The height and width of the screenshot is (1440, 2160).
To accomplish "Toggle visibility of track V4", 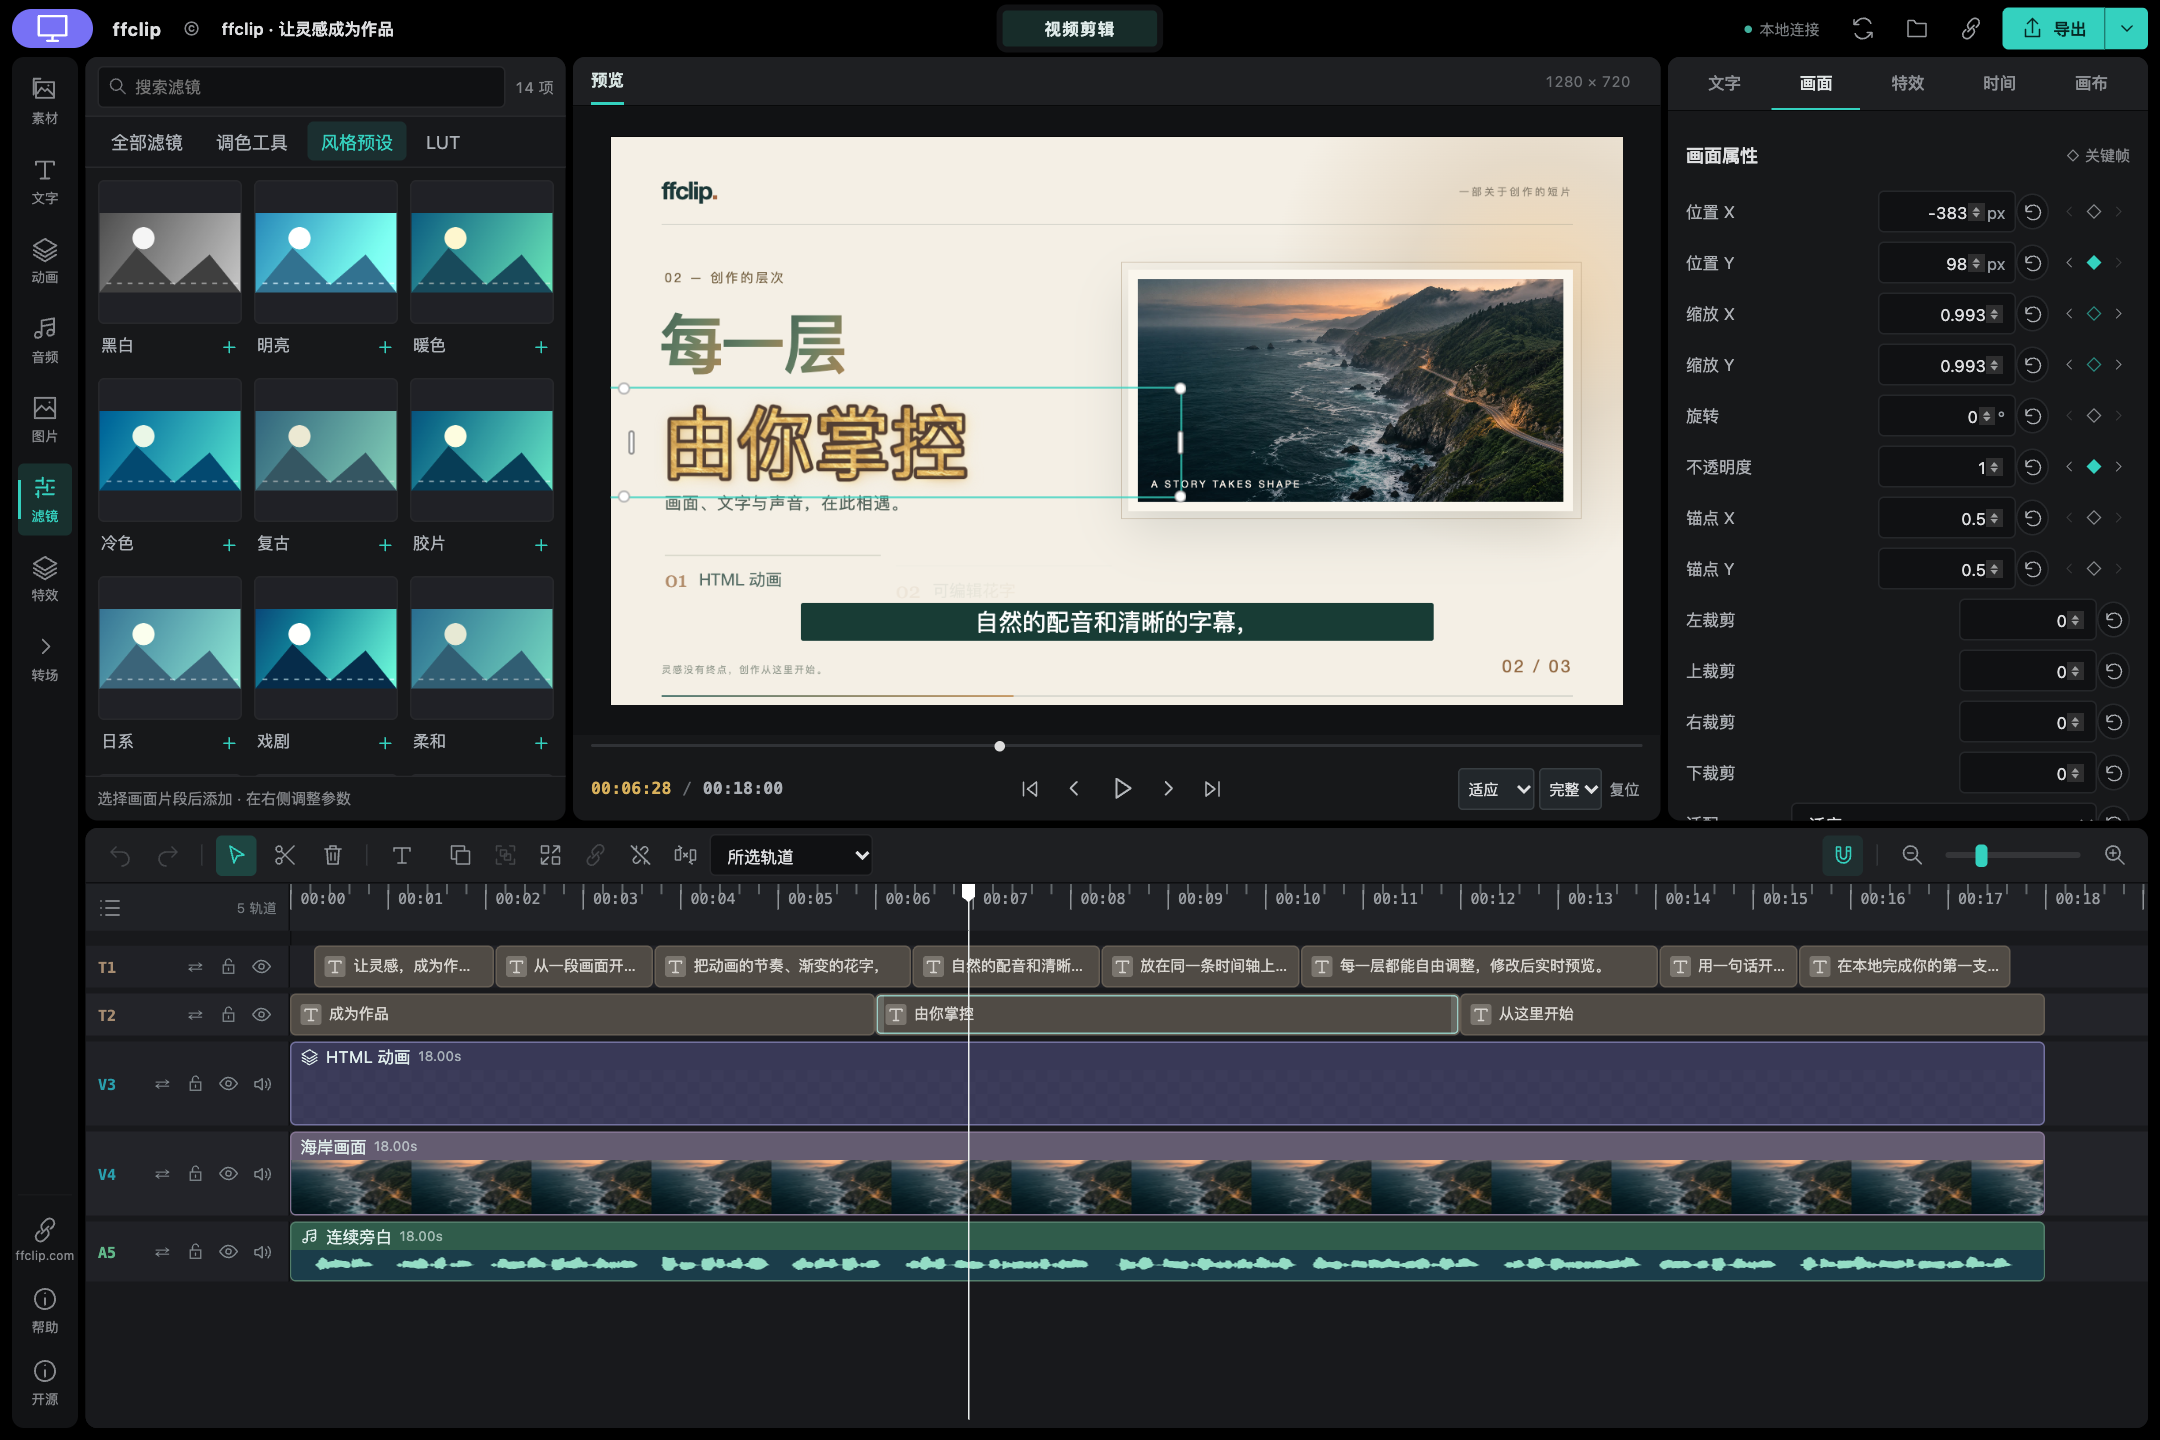I will pos(228,1174).
